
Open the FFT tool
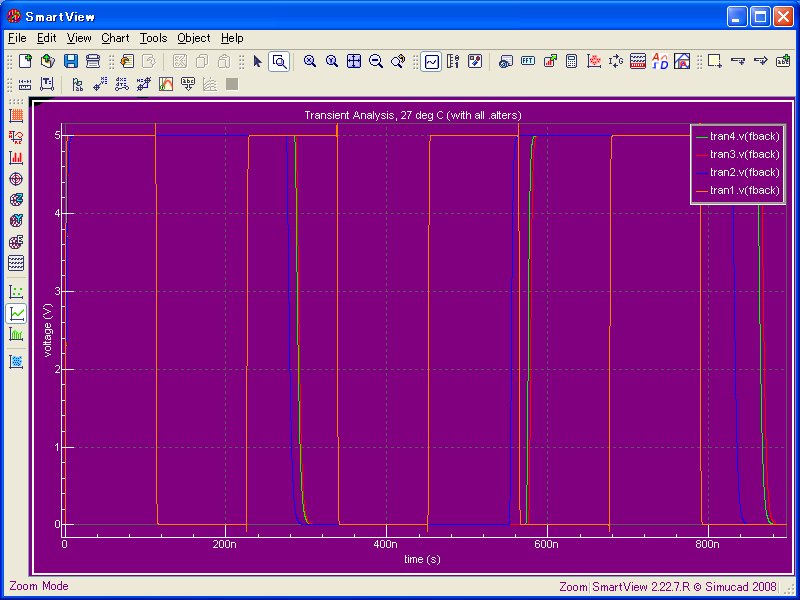(x=528, y=61)
